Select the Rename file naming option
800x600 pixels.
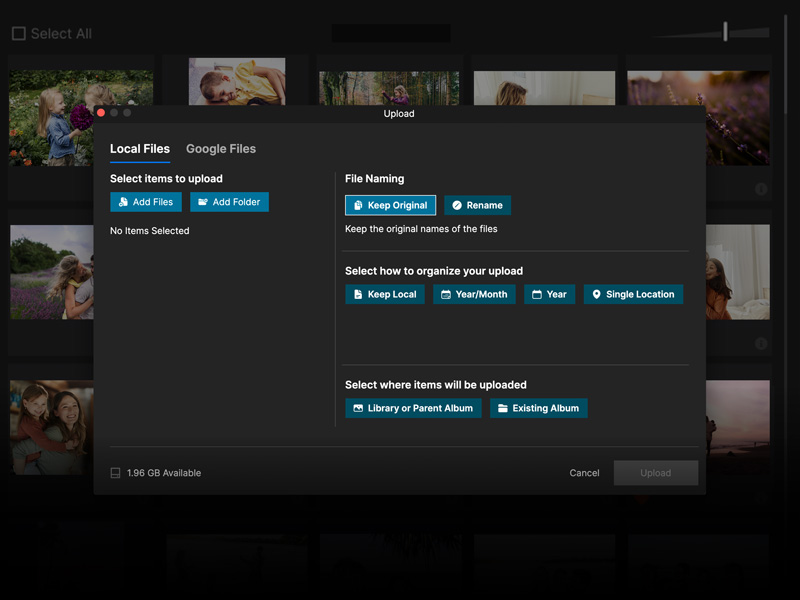477,205
